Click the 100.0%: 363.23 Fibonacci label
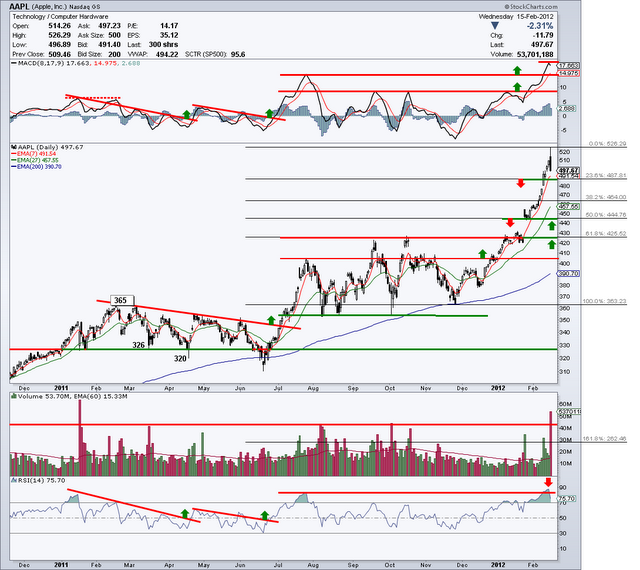This screenshot has width=640, height=570. point(604,301)
